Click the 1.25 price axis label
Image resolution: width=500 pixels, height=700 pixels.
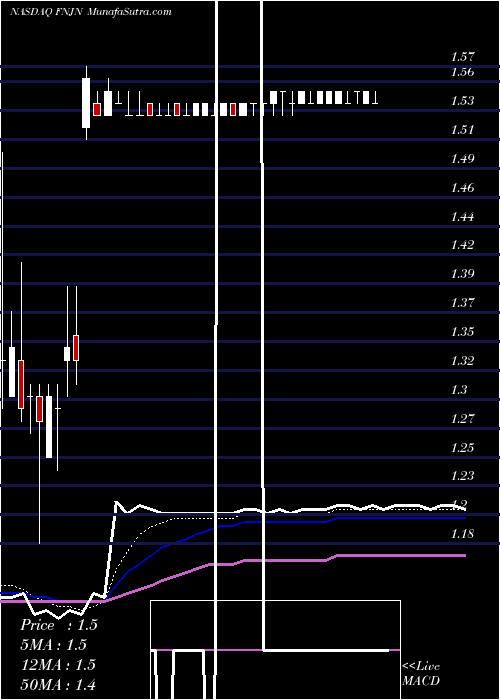coord(462,448)
